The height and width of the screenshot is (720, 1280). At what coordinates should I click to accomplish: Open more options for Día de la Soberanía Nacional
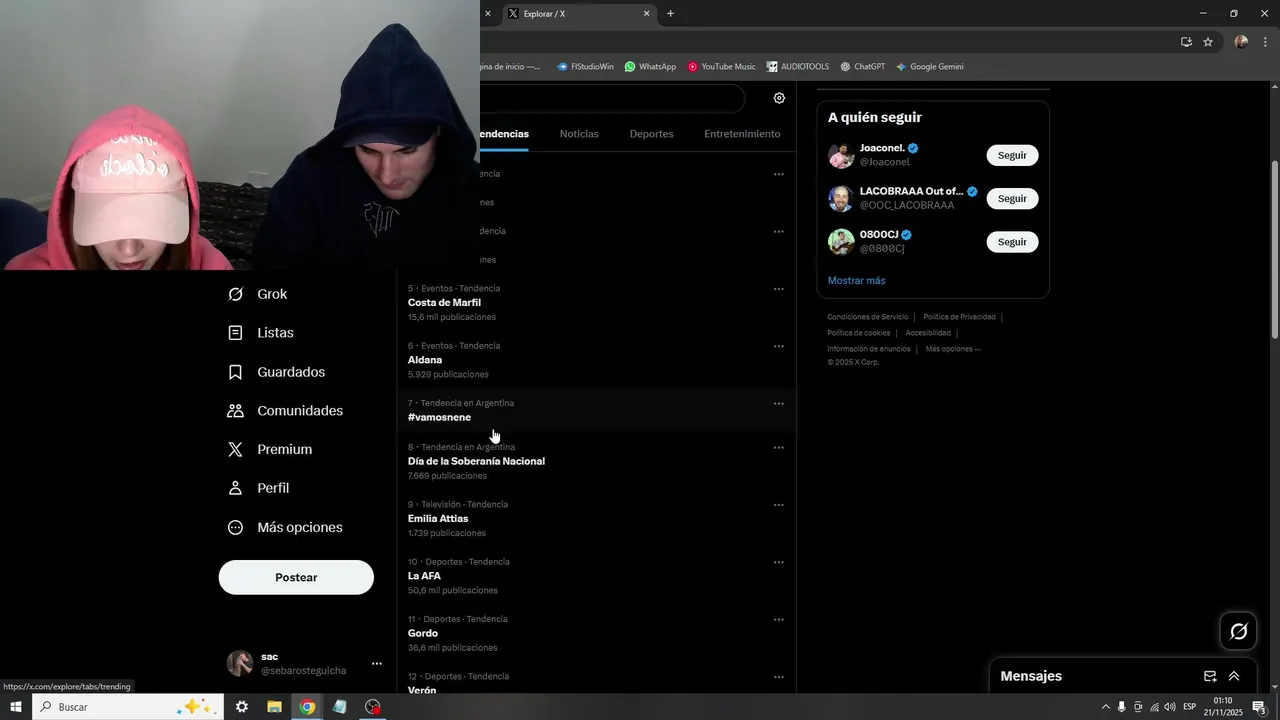[778, 448]
